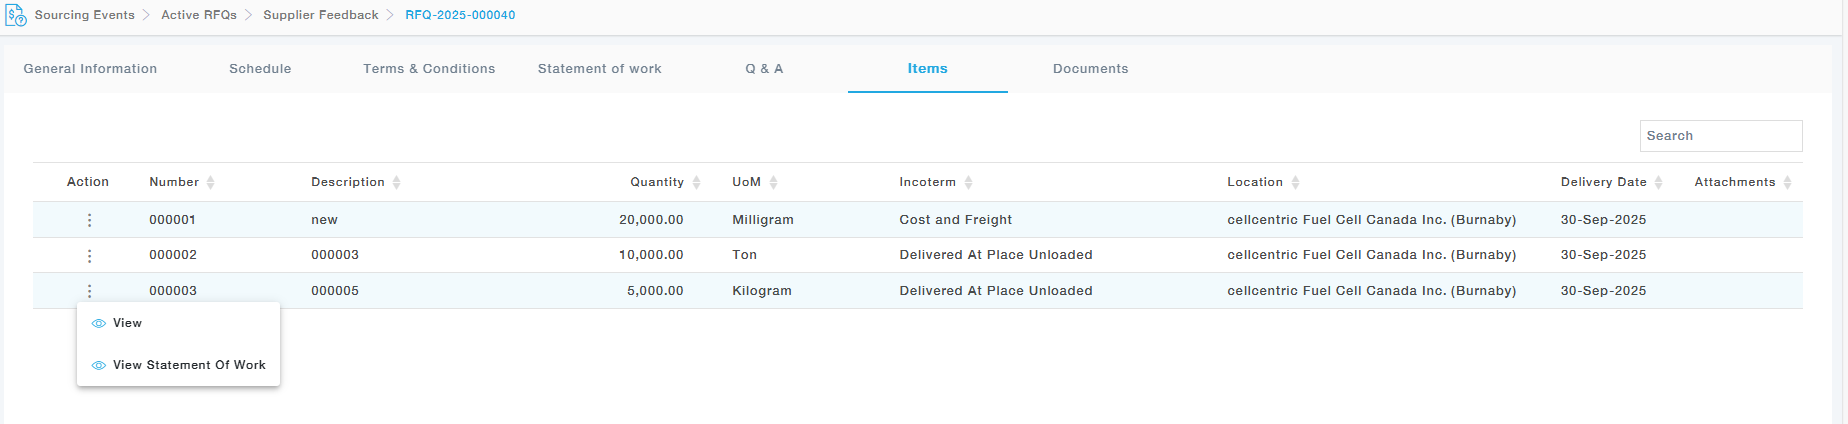Image resolution: width=1848 pixels, height=424 pixels.
Task: Select View from the context menu
Action: click(x=127, y=323)
